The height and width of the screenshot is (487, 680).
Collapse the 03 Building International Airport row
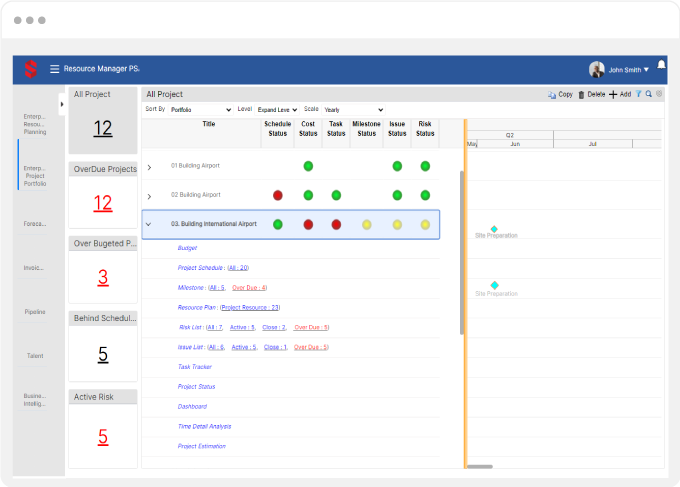click(x=148, y=224)
